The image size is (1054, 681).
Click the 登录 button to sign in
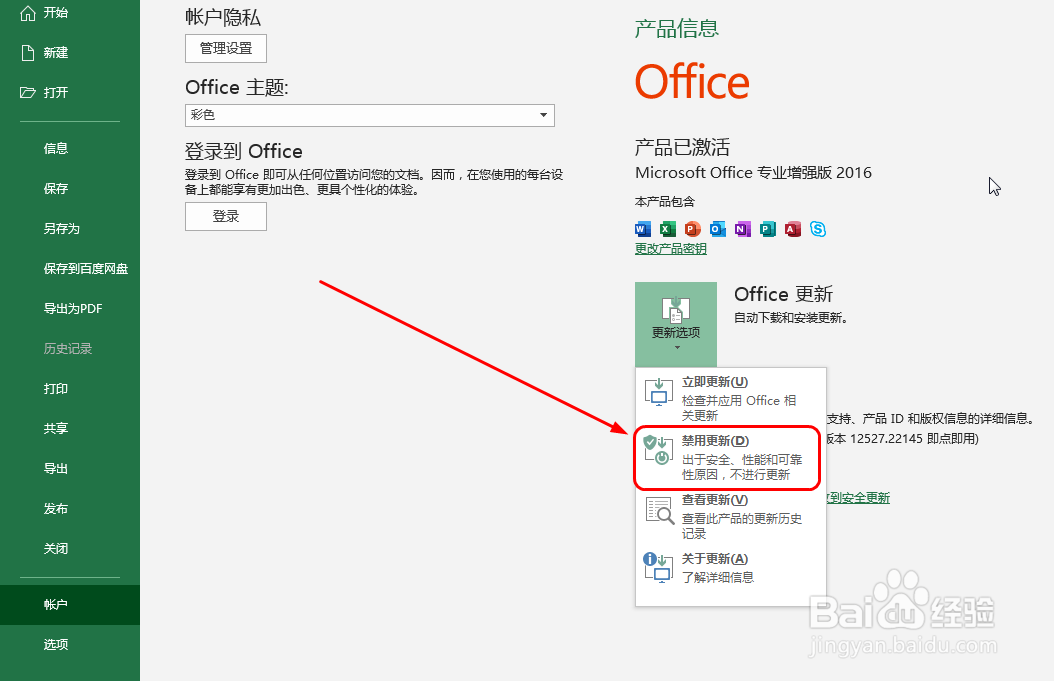(225, 215)
